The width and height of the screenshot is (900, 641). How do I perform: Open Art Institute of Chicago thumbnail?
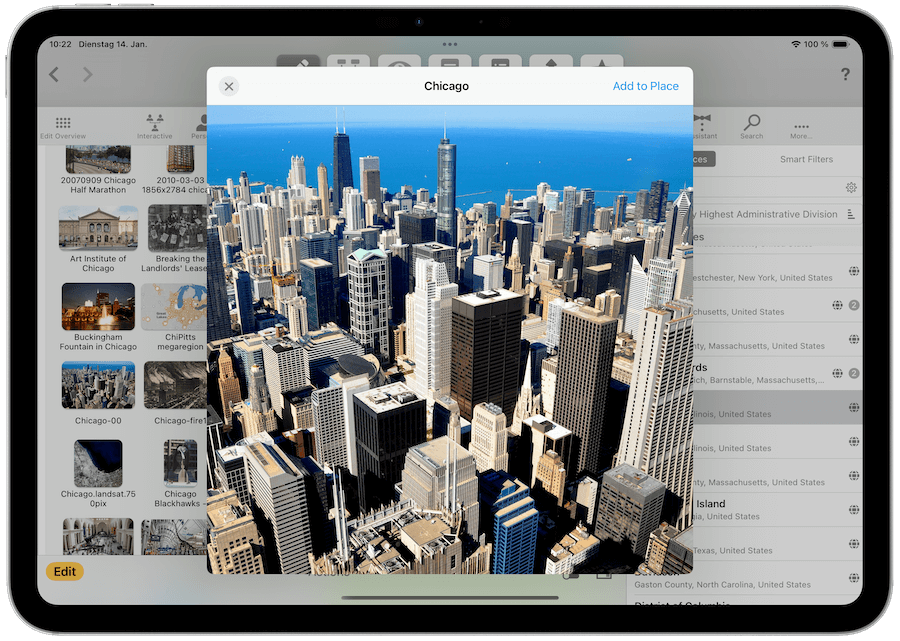[x=98, y=228]
